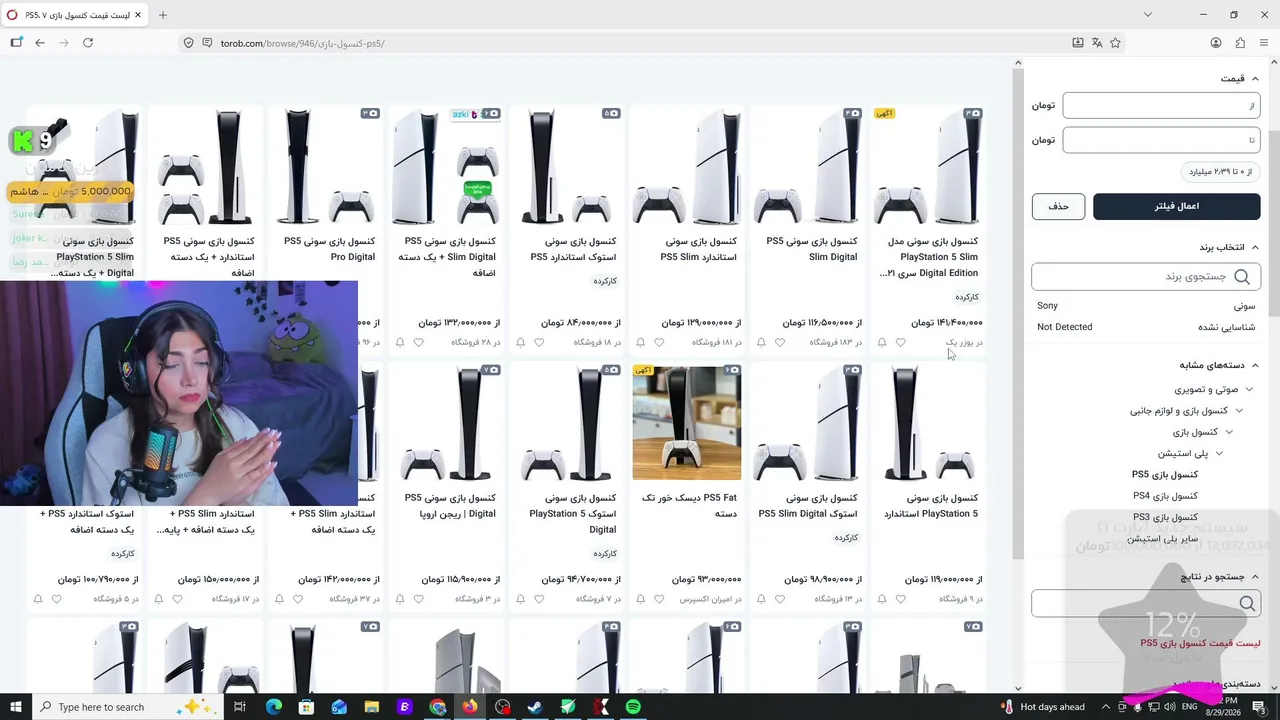This screenshot has height=720, width=1280.
Task: Open the browser tab list dropdown
Action: click(1148, 15)
